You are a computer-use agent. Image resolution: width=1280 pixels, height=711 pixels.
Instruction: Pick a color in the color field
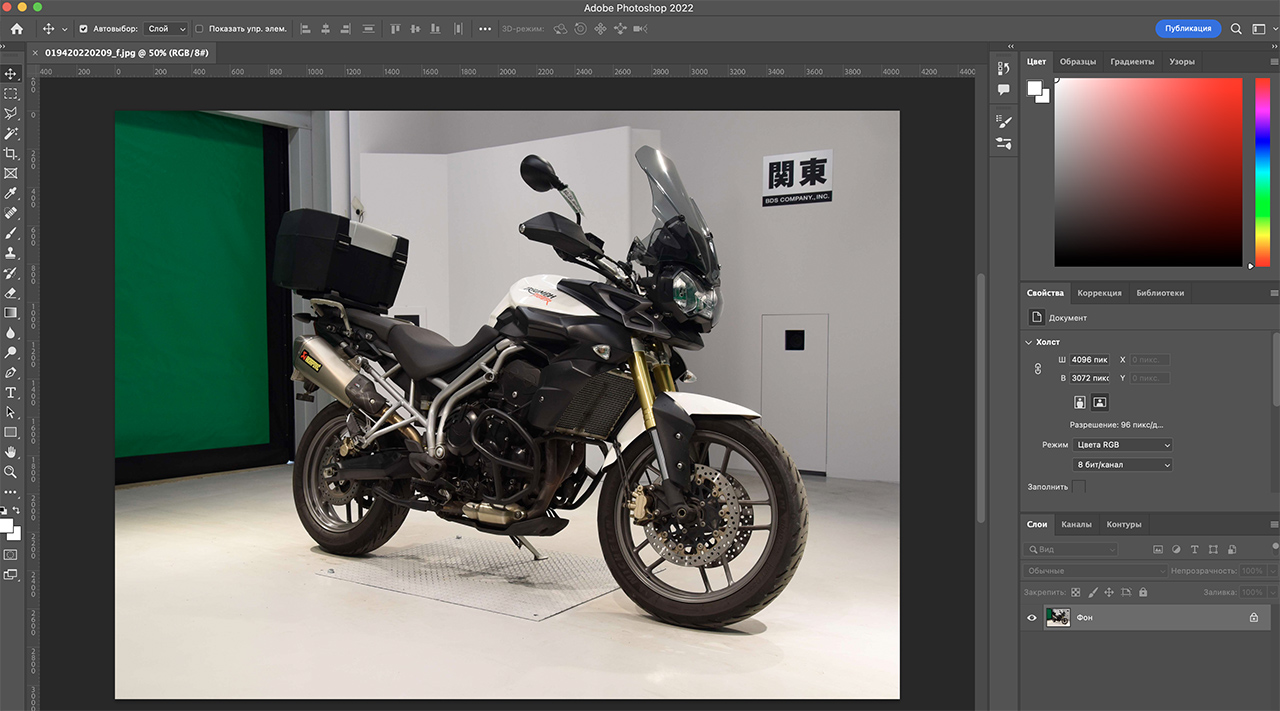1147,170
